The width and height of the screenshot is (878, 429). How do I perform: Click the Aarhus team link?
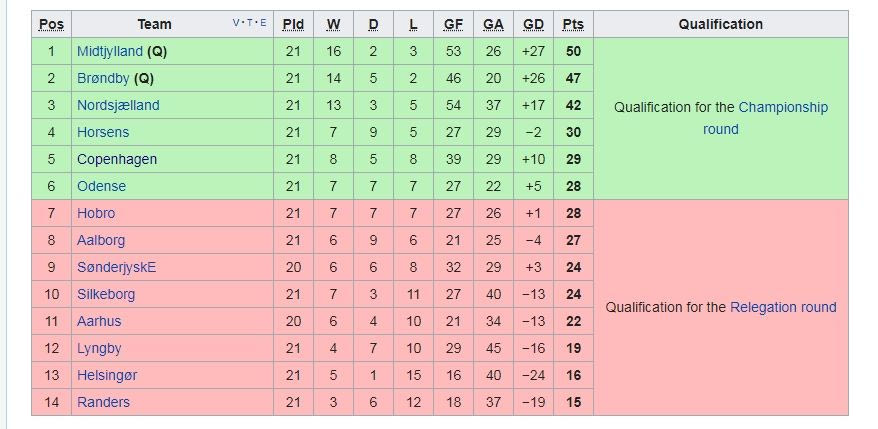99,321
